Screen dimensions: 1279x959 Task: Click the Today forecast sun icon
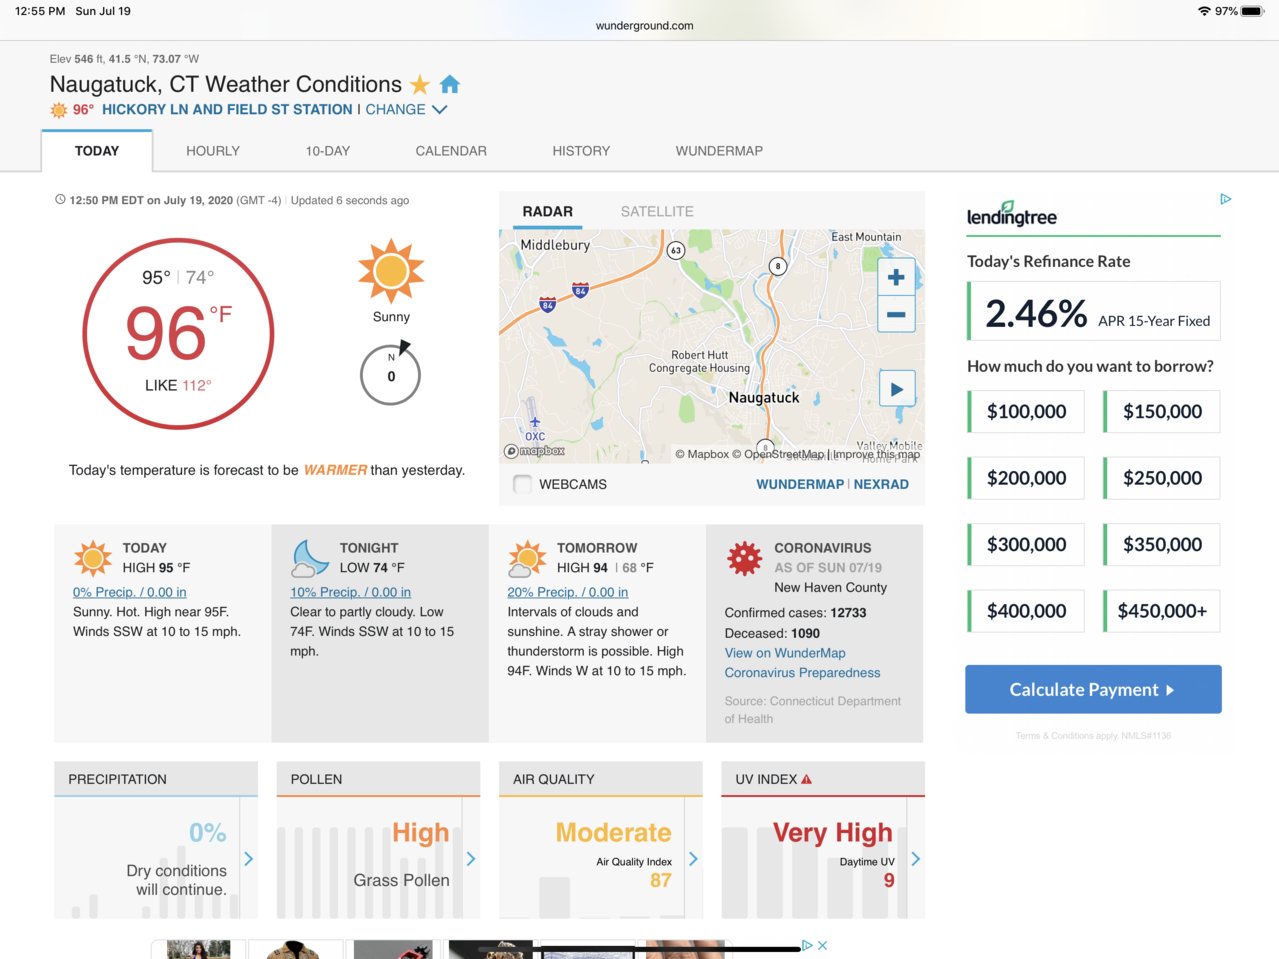tap(92, 558)
